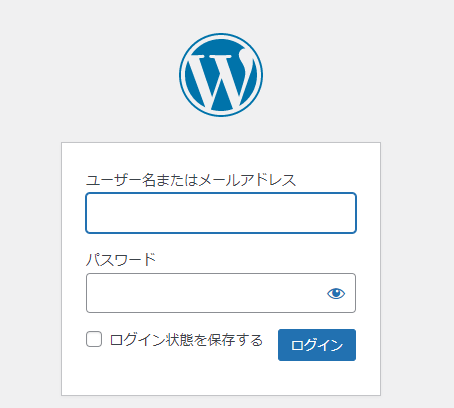Click the WordPress logo
454x408 pixels.
pos(221,75)
